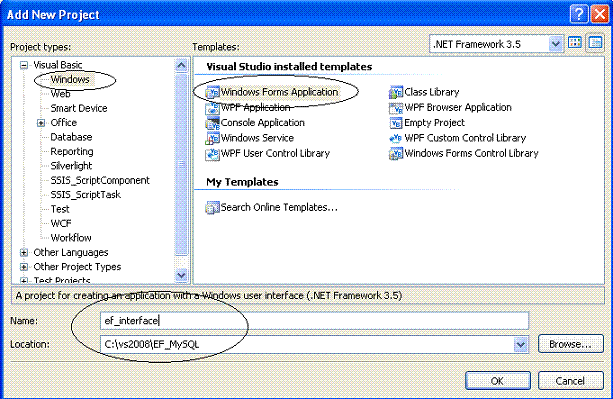Viewport: 613px width, 399px height.
Task: Click the project types scrollbar down arrow
Action: tap(181, 275)
